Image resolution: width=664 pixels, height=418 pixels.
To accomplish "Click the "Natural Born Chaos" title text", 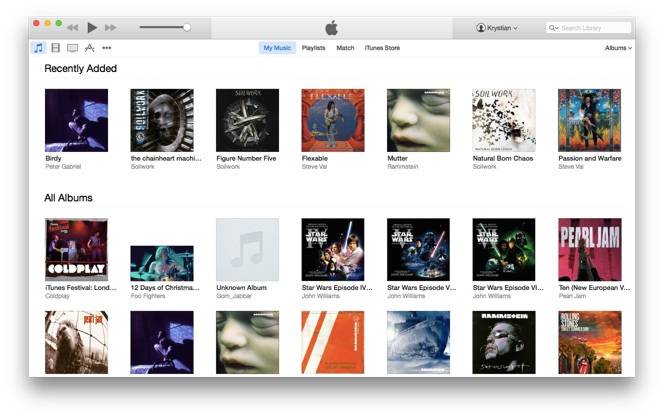I will [x=503, y=158].
